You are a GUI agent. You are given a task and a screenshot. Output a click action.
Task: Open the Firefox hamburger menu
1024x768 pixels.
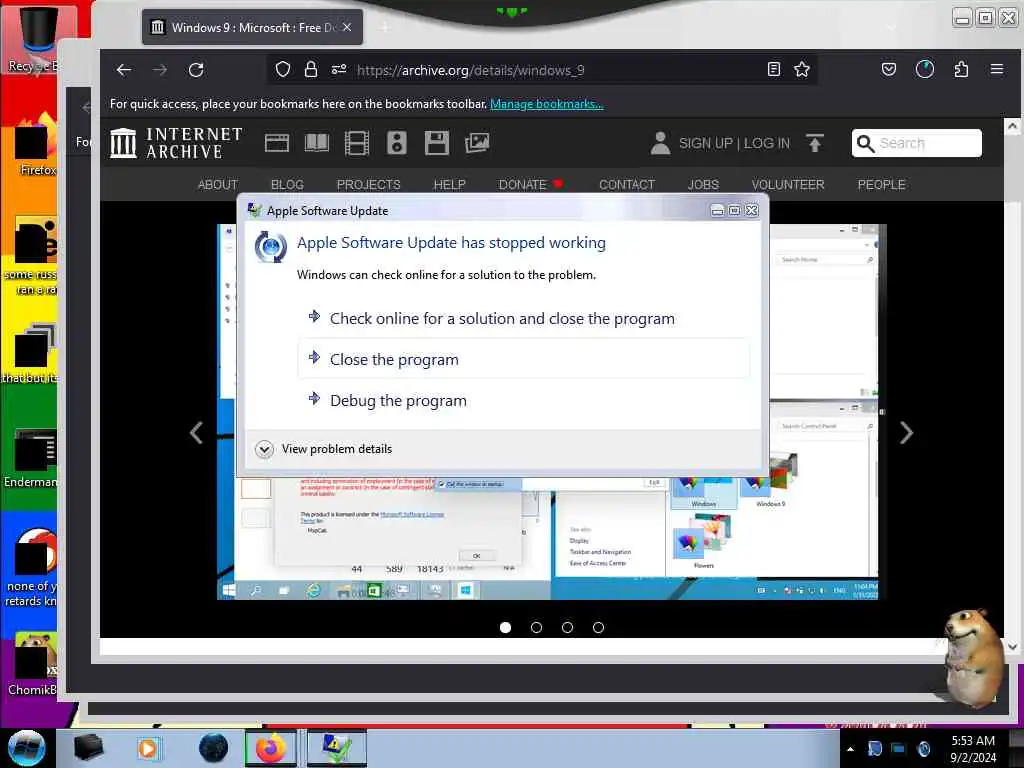point(997,69)
